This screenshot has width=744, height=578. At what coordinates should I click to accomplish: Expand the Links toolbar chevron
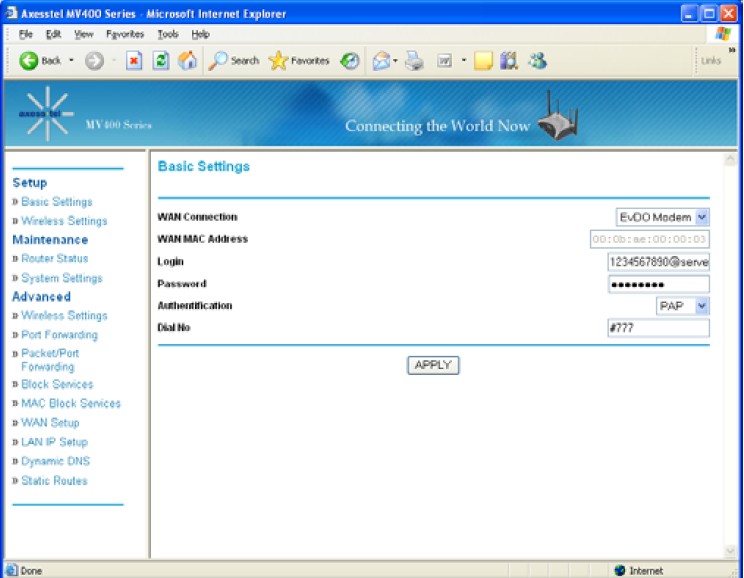tap(732, 50)
